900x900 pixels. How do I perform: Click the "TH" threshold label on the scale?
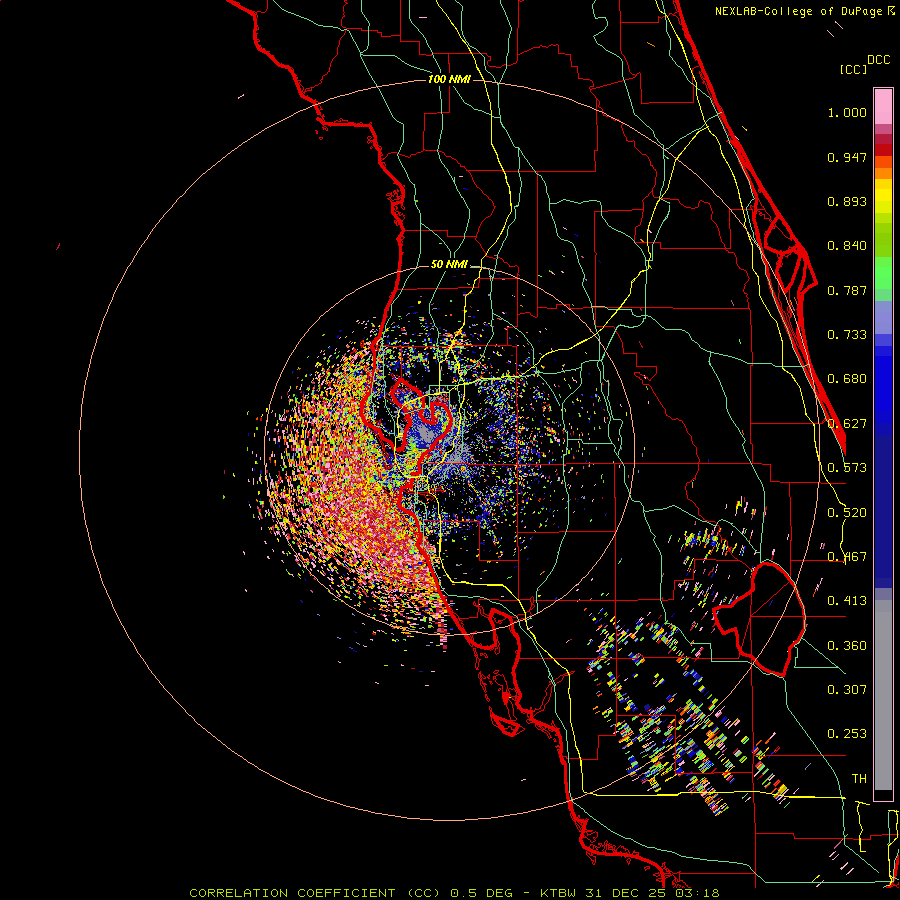859,779
